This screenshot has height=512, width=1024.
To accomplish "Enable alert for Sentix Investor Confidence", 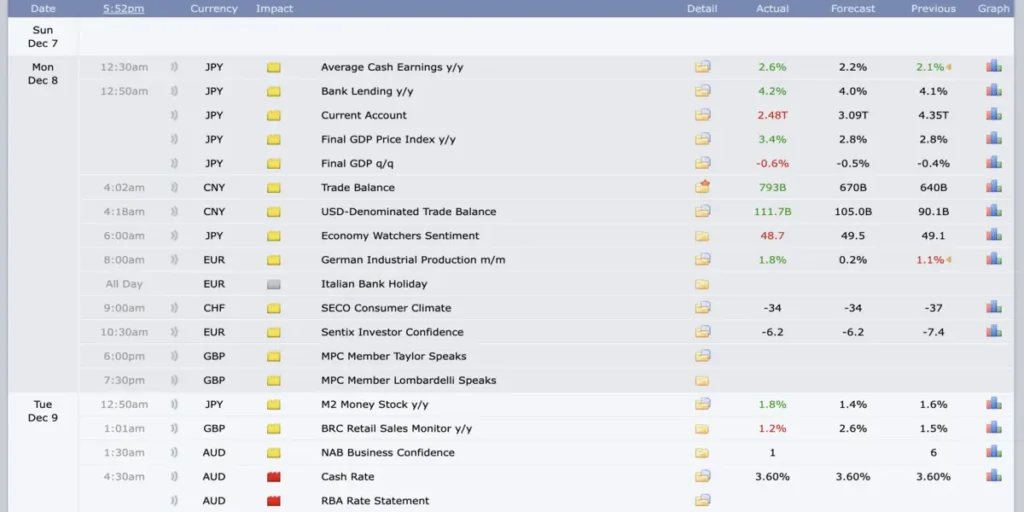I will tap(174, 332).
